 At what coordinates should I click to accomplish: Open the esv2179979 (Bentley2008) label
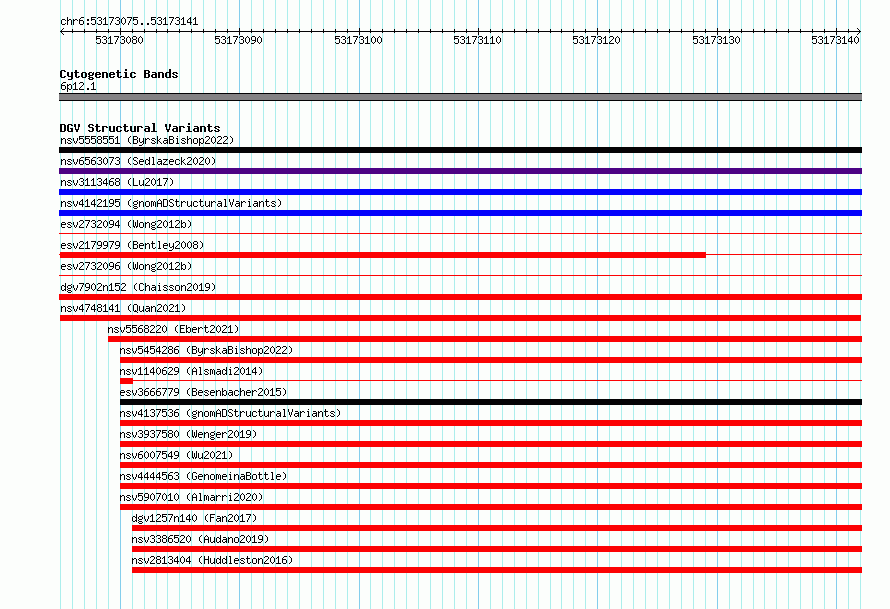point(132,245)
